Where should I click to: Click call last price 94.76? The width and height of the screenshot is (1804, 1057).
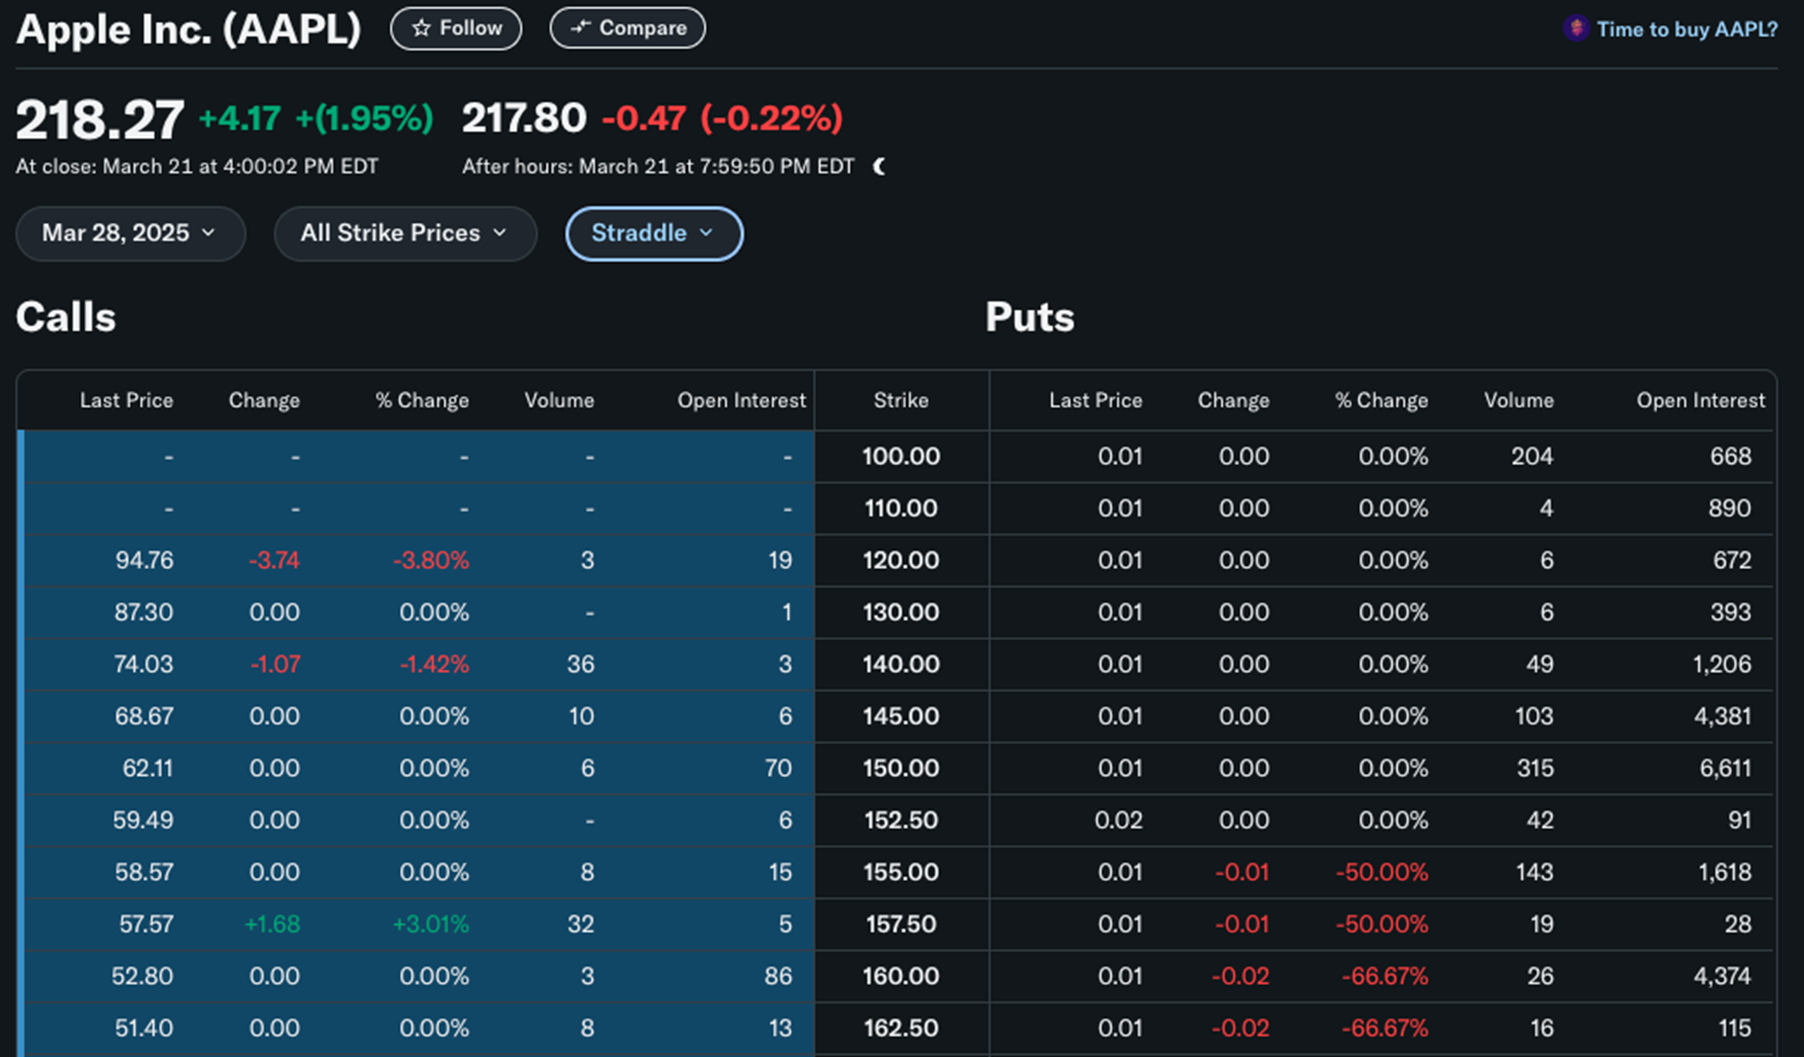(144, 560)
